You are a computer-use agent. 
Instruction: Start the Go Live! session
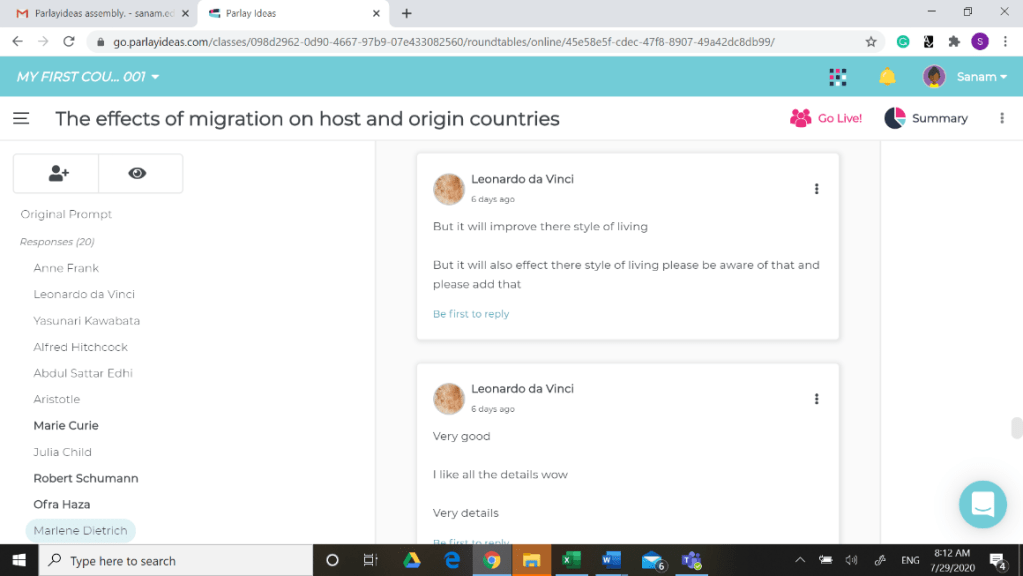coord(826,118)
